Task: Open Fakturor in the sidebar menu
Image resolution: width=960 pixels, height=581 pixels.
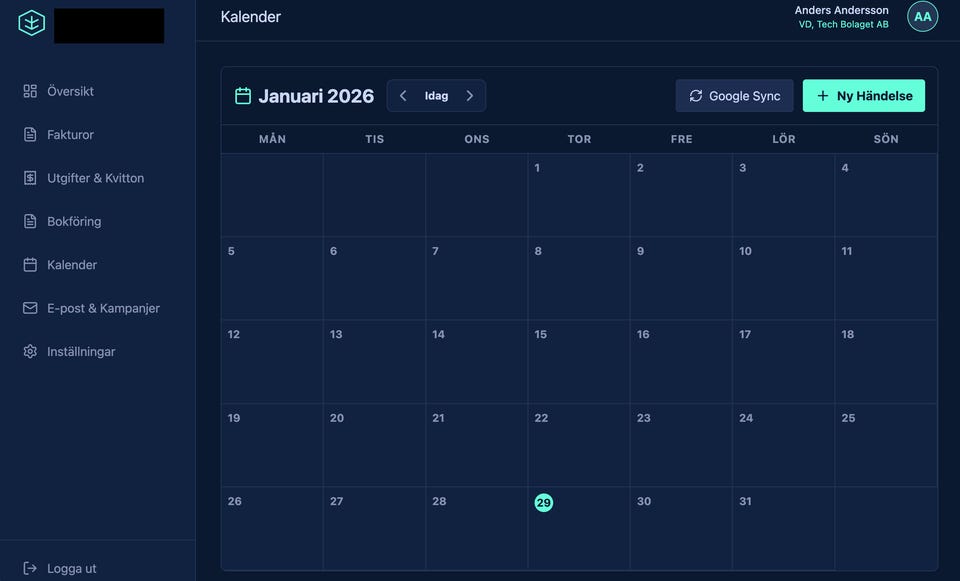Action: pos(70,134)
